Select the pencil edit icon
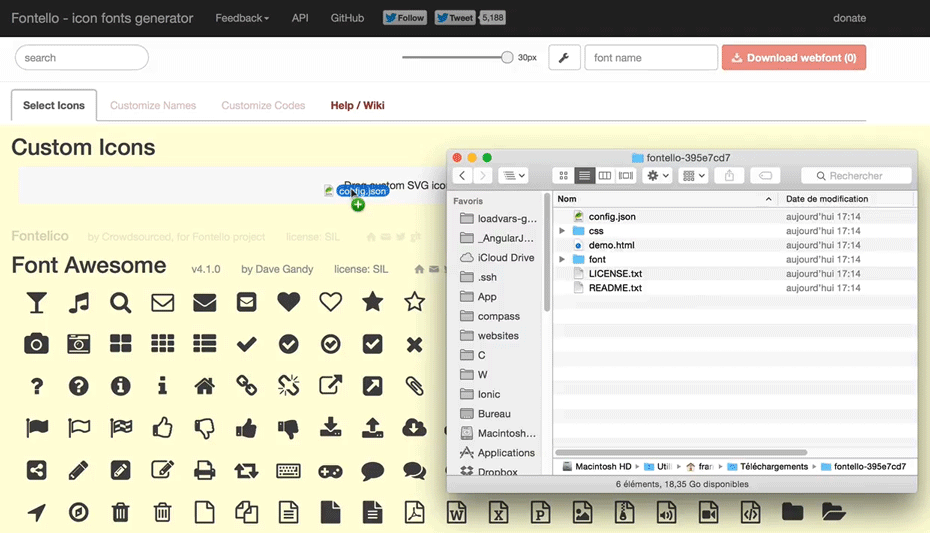Viewport: 930px width, 533px height. [78, 470]
